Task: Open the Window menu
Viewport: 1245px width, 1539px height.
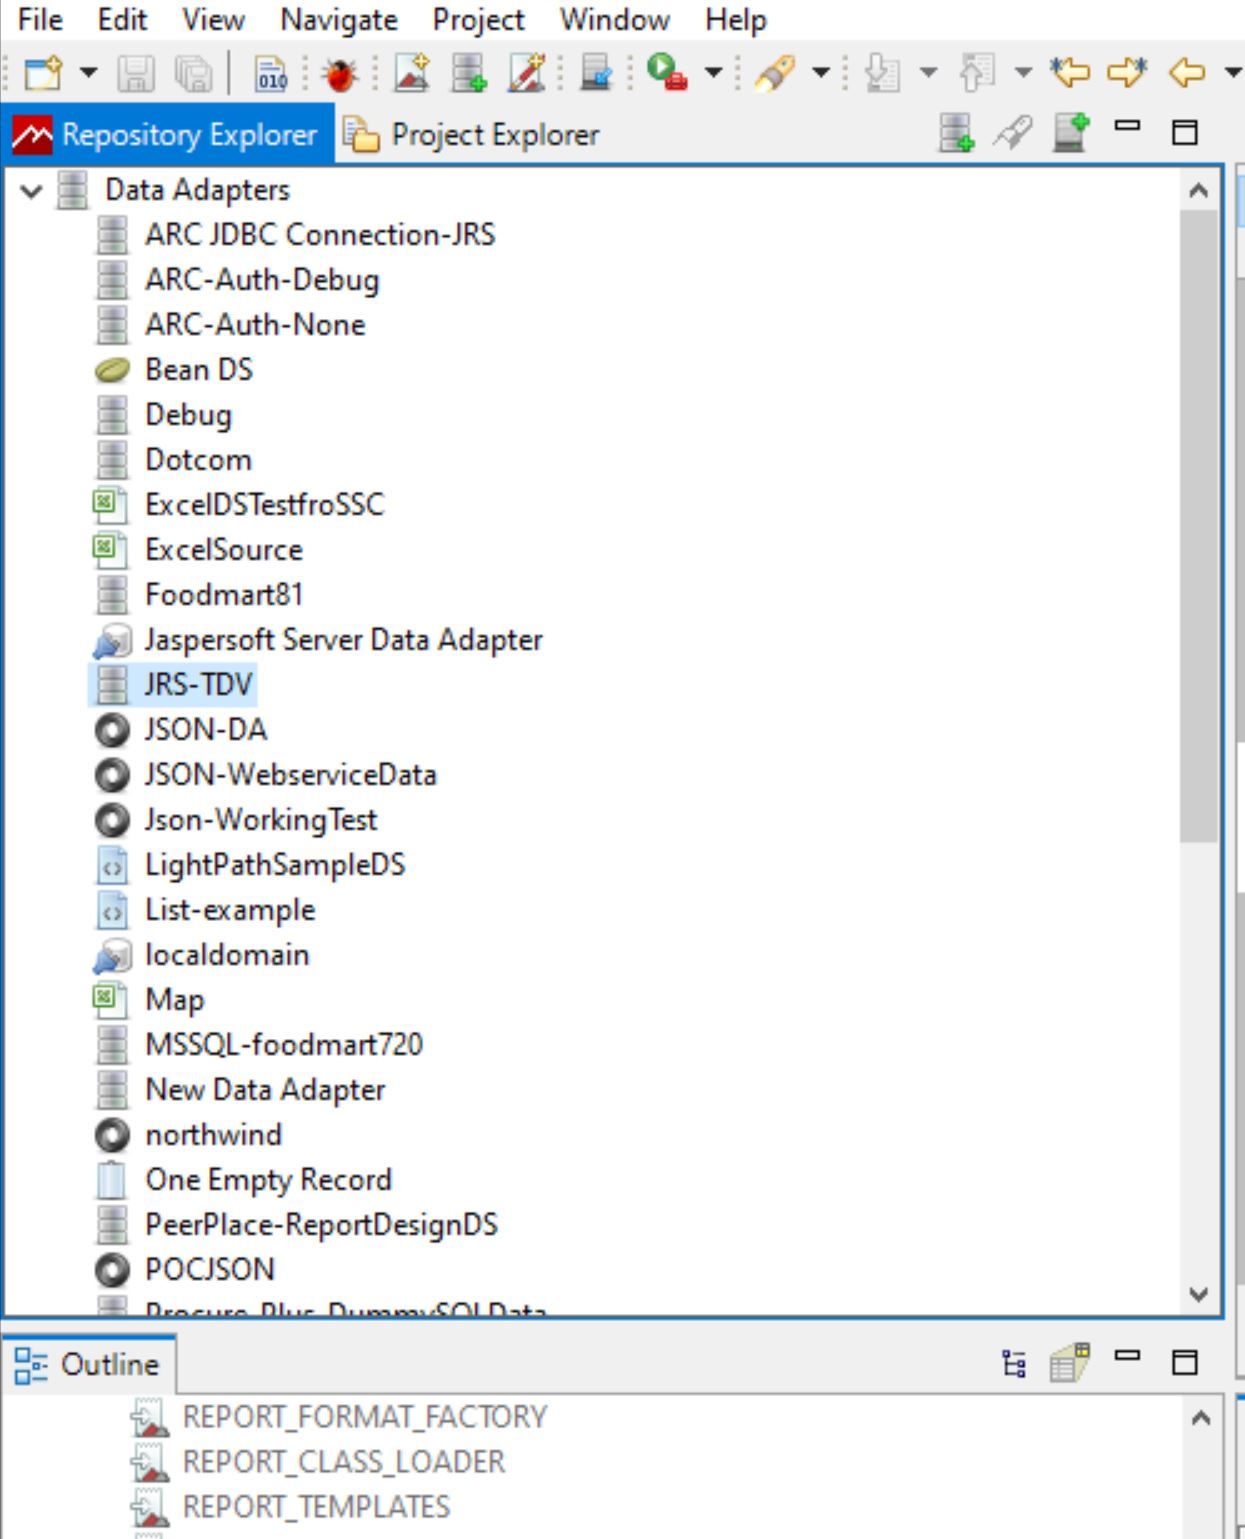Action: 615,20
